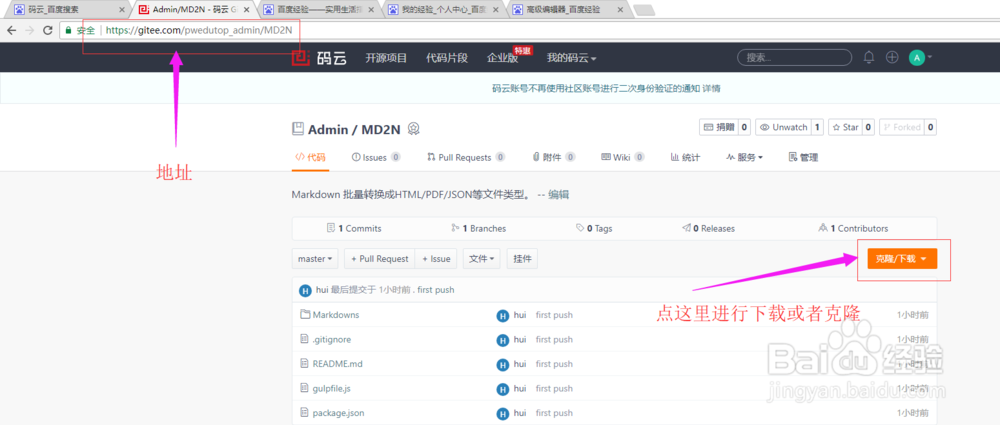Open a new browser tab
Image resolution: width=1000 pixels, height=425 pixels.
pos(644,10)
